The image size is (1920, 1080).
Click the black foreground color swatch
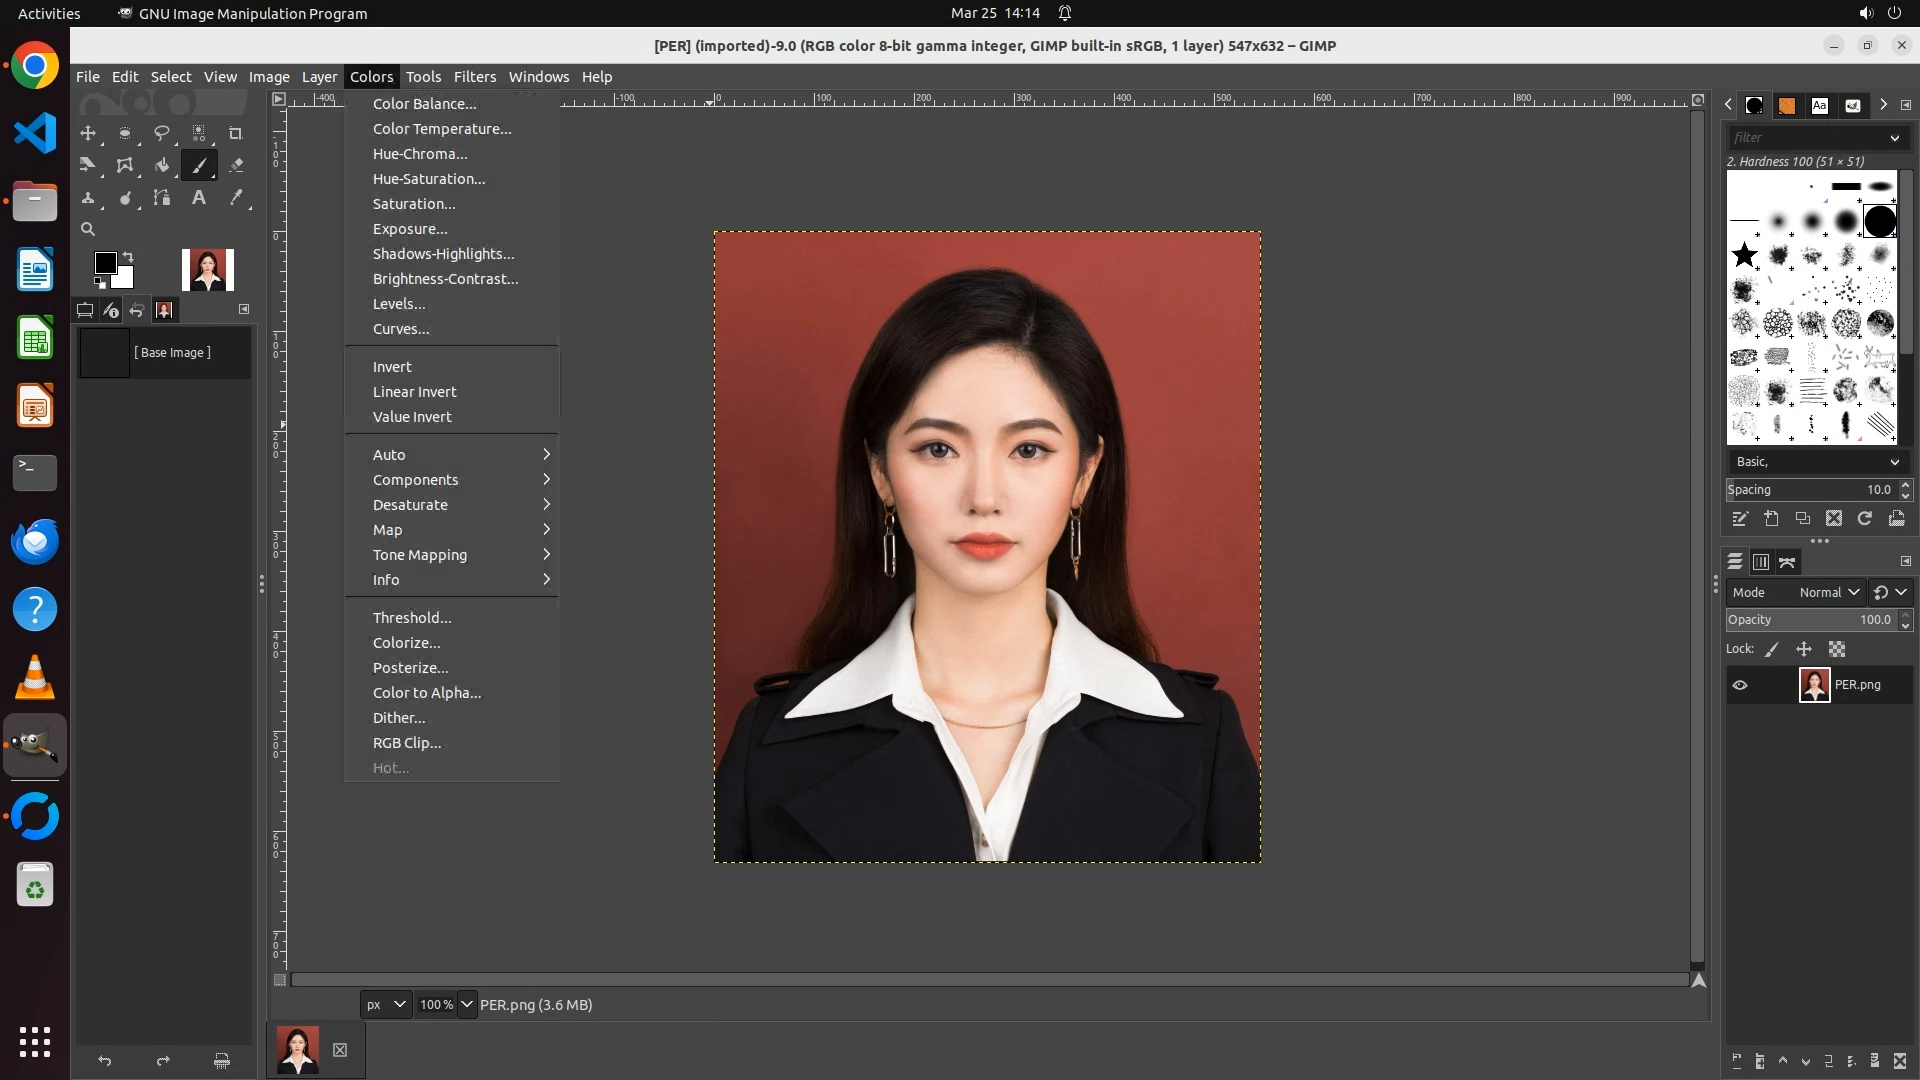tap(105, 263)
